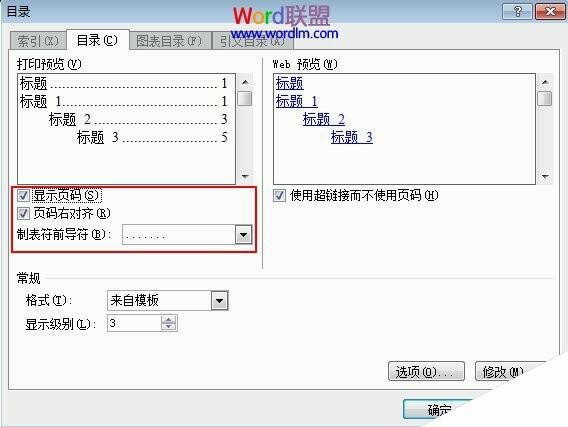The width and height of the screenshot is (568, 427).
Task: Expand the 格式 dropdown showing 来自模板
Action: pyautogui.click(x=220, y=300)
